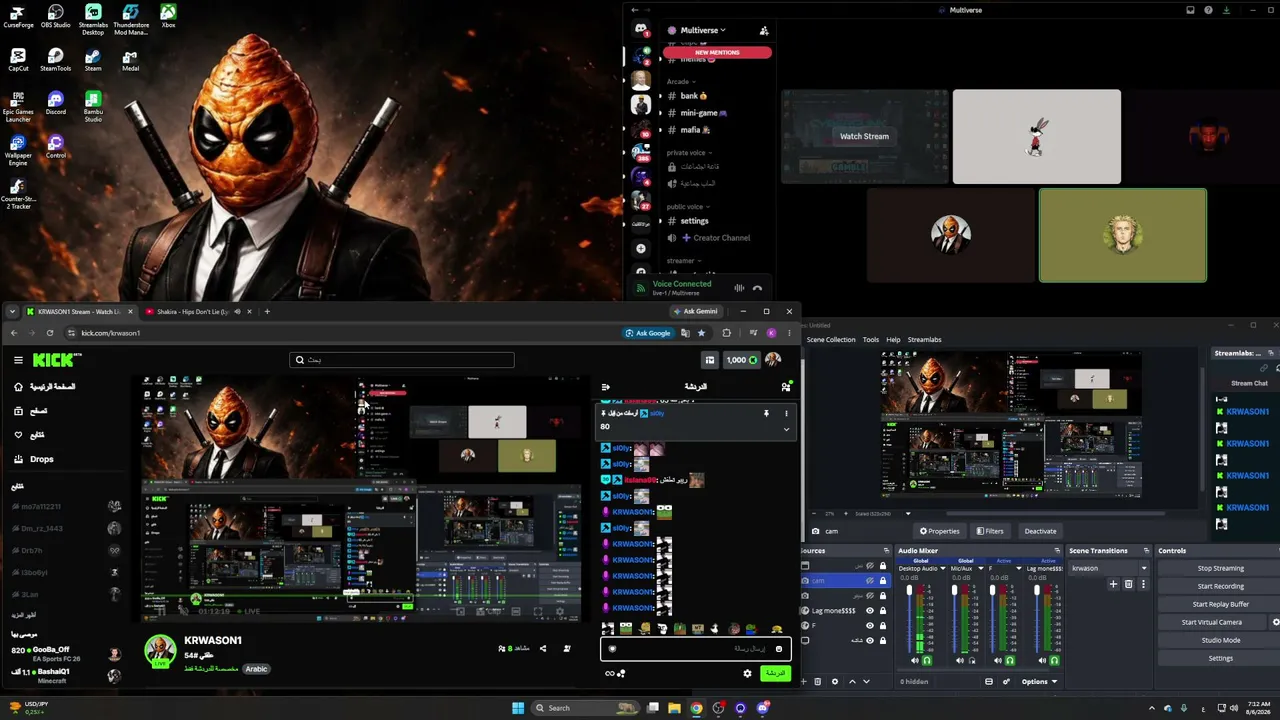Open the Kick hamburger menu icon

pos(18,360)
